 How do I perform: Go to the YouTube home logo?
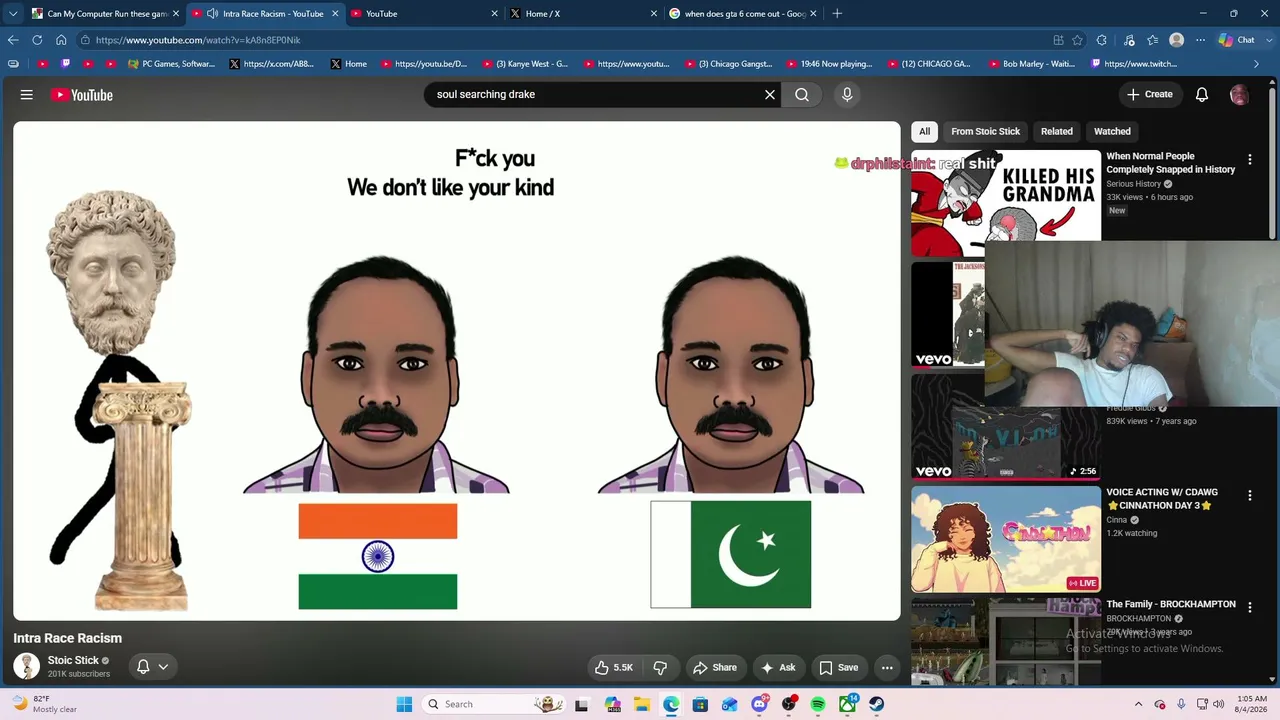point(82,95)
